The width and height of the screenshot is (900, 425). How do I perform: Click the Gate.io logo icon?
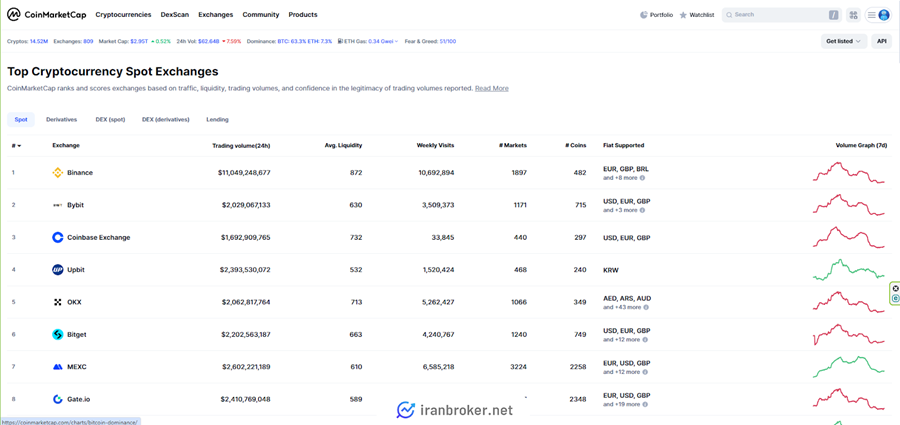(57, 399)
